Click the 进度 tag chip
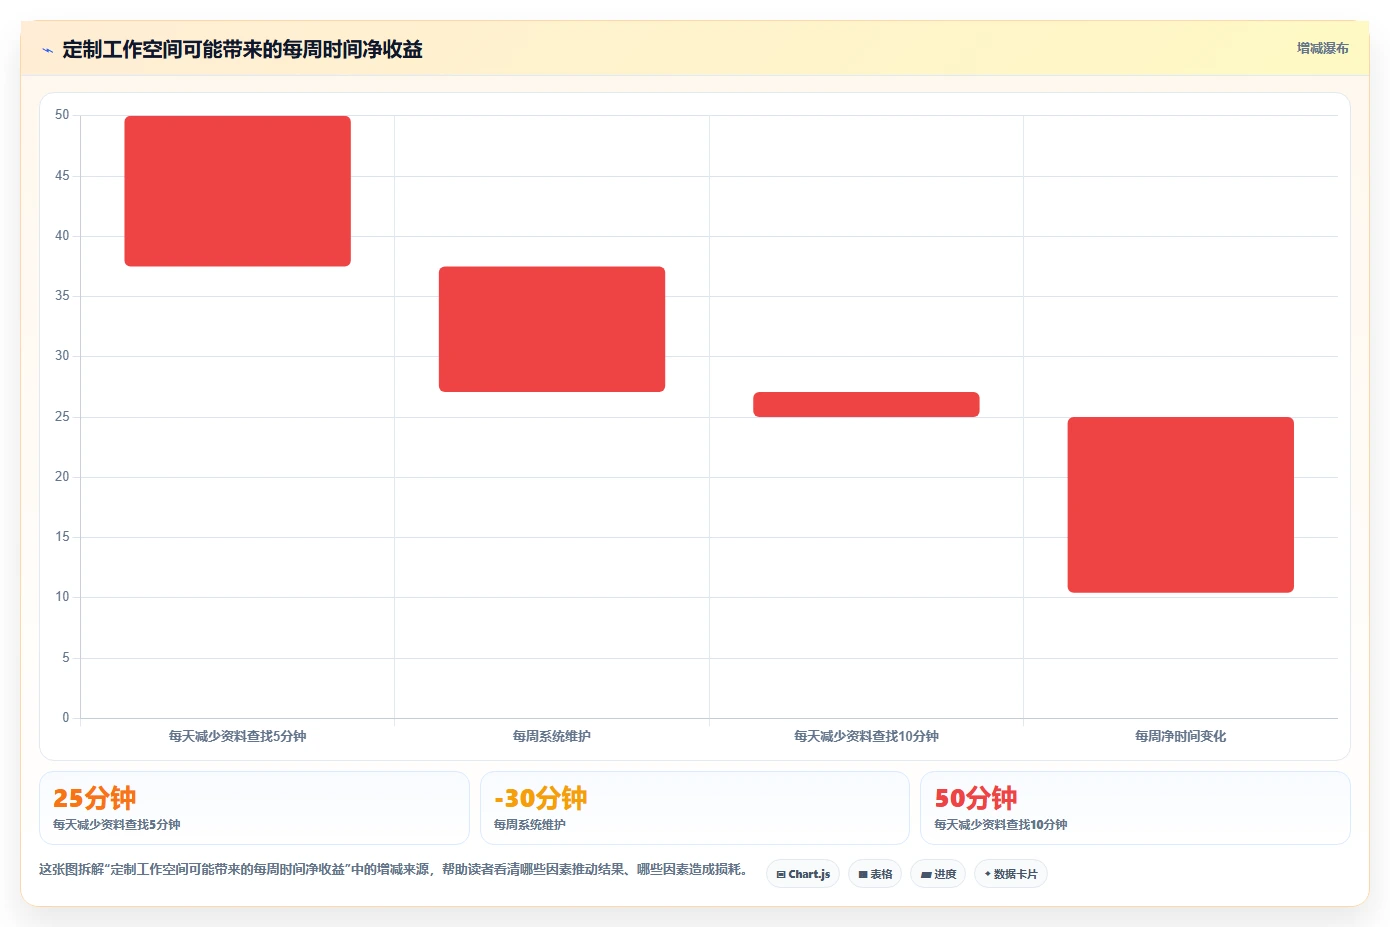 (938, 874)
